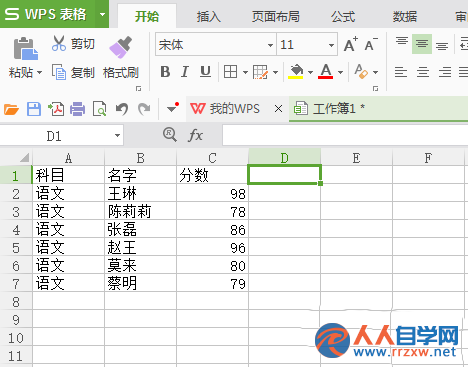Screen dimensions: 468x367
Task: Click the clear format eraser icon
Action: pos(361,71)
